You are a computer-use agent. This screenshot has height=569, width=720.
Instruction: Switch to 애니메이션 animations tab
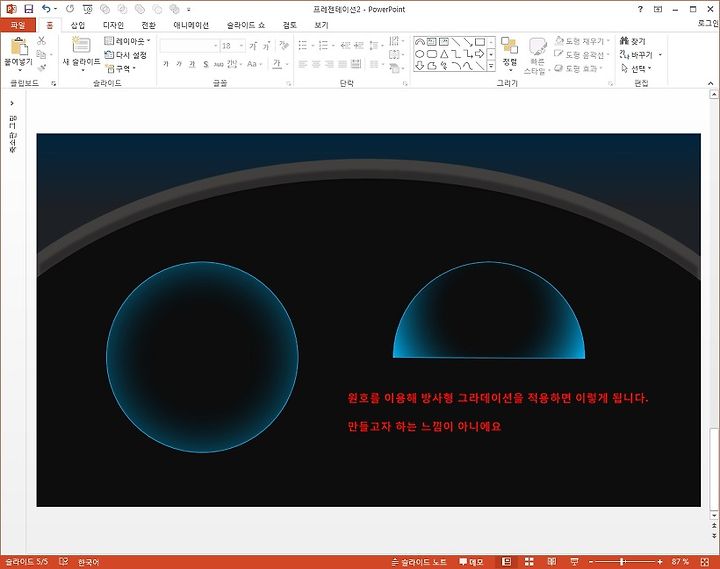point(191,25)
